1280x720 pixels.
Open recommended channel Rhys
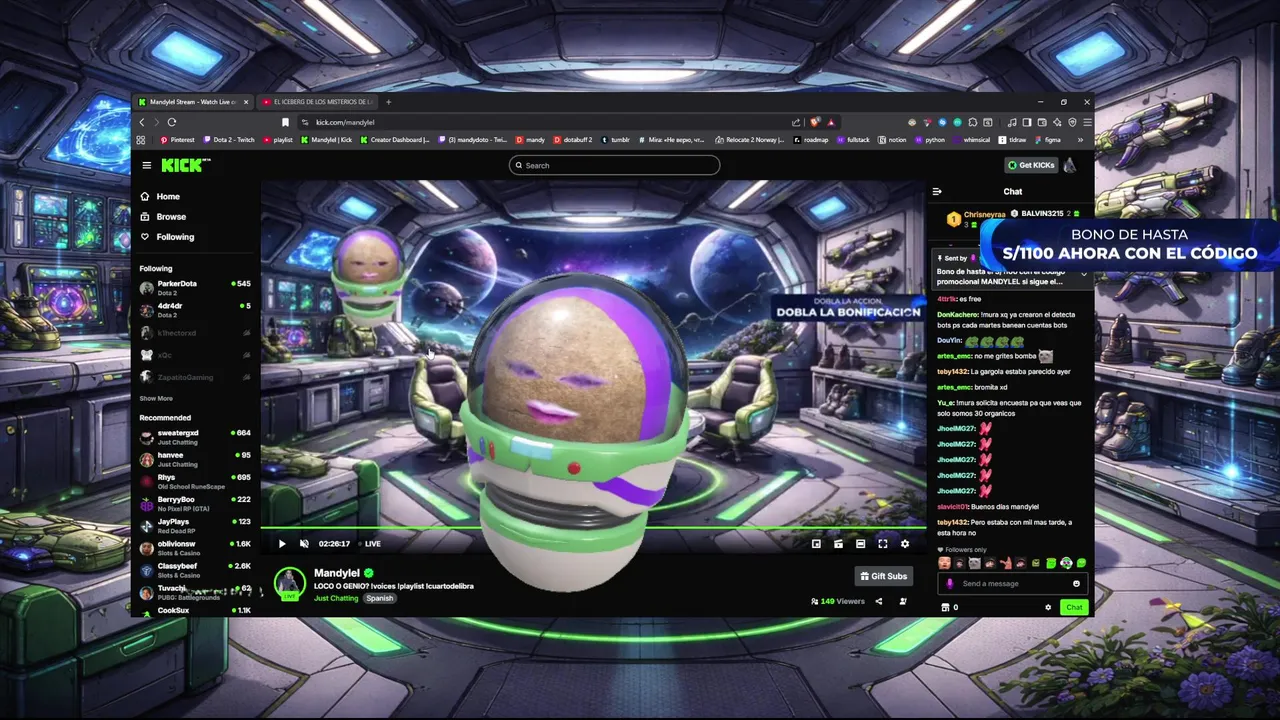click(195, 481)
